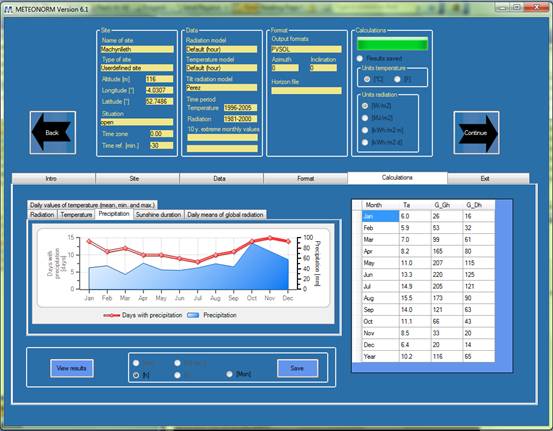Click the Altitude field showing 116
Screen dimensions: 553x431
pyautogui.click(x=159, y=79)
